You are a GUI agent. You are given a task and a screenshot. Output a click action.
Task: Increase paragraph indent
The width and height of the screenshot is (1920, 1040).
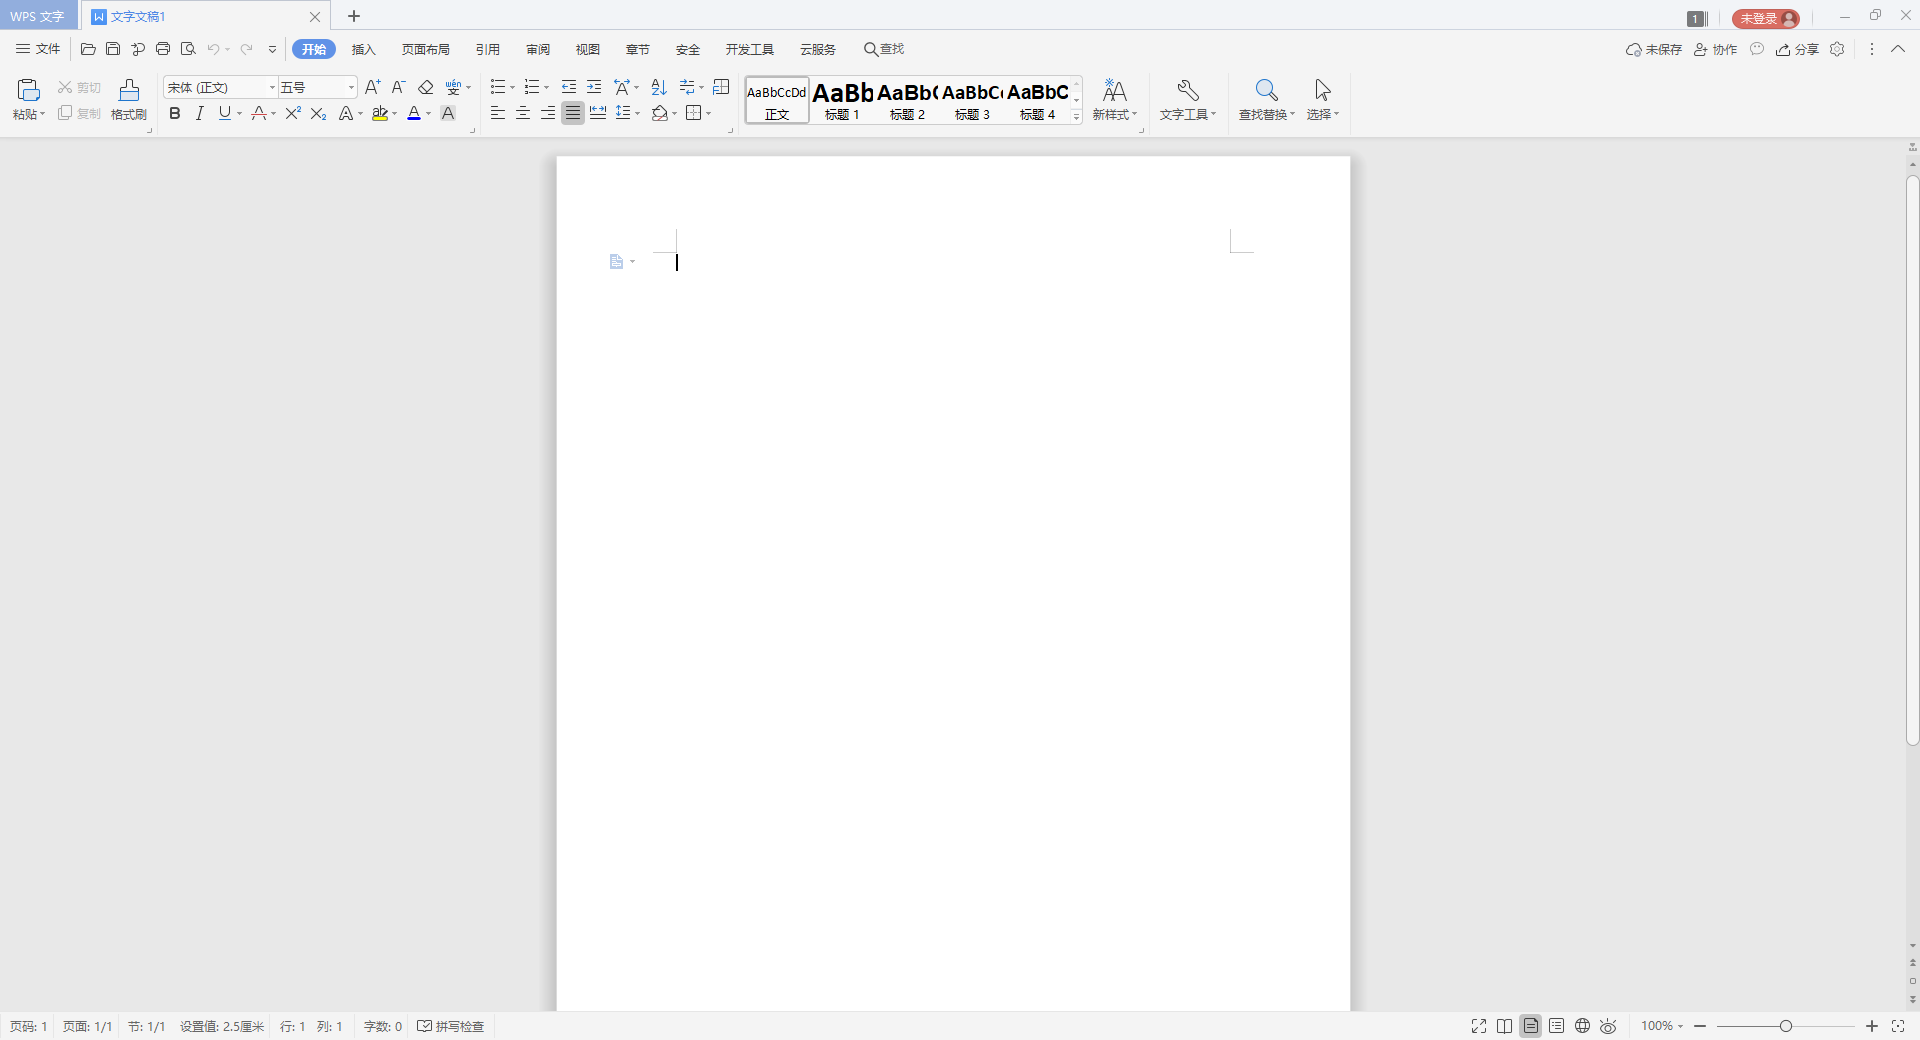594,87
